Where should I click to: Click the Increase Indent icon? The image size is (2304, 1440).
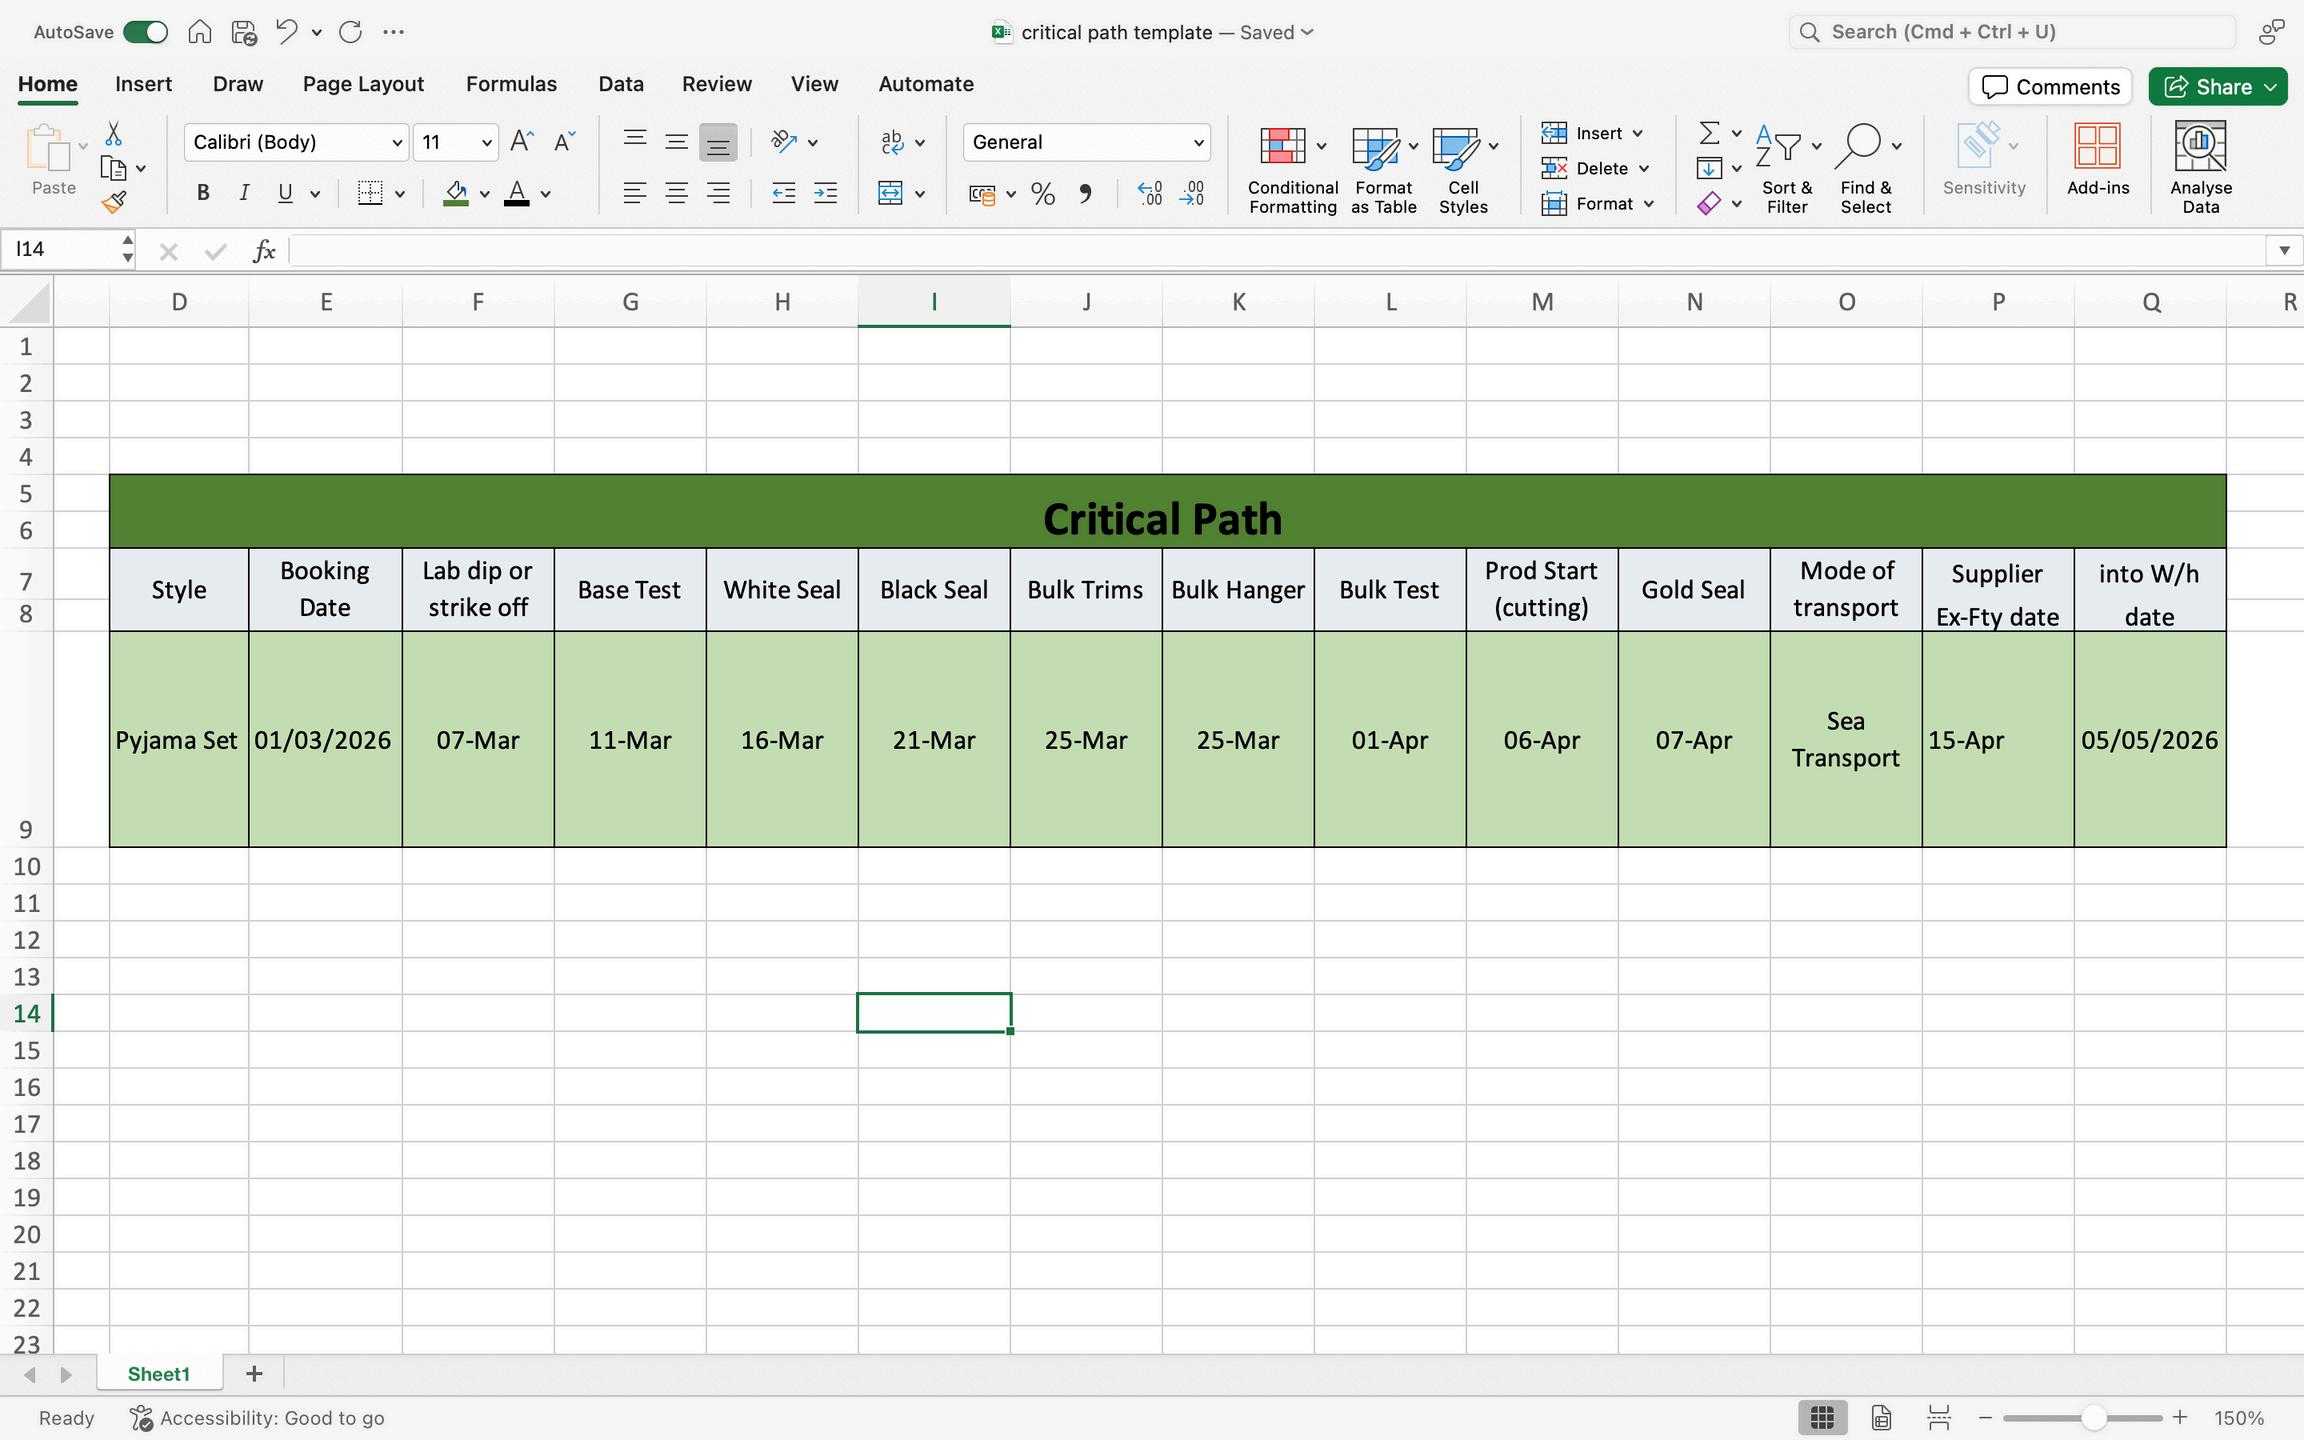[x=825, y=194]
